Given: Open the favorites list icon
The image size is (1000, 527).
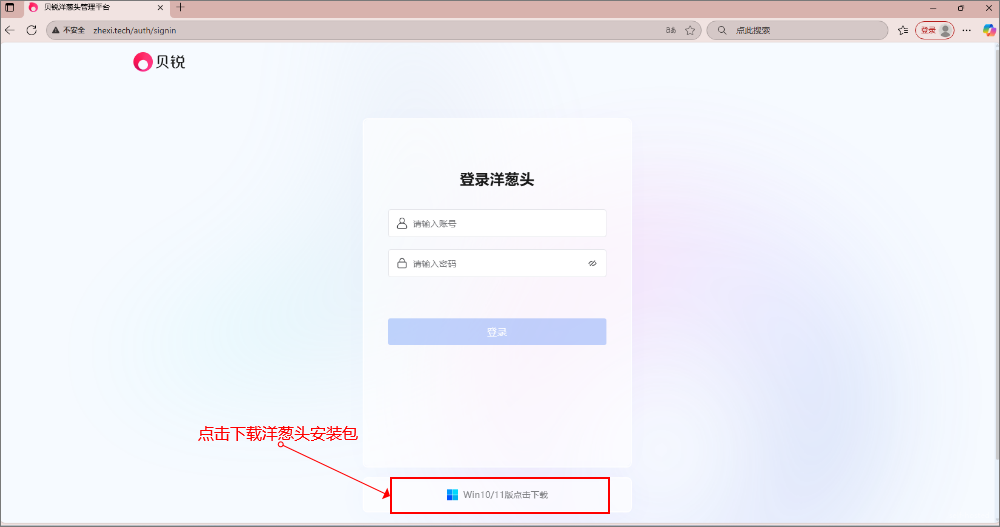Looking at the screenshot, I should tap(902, 30).
